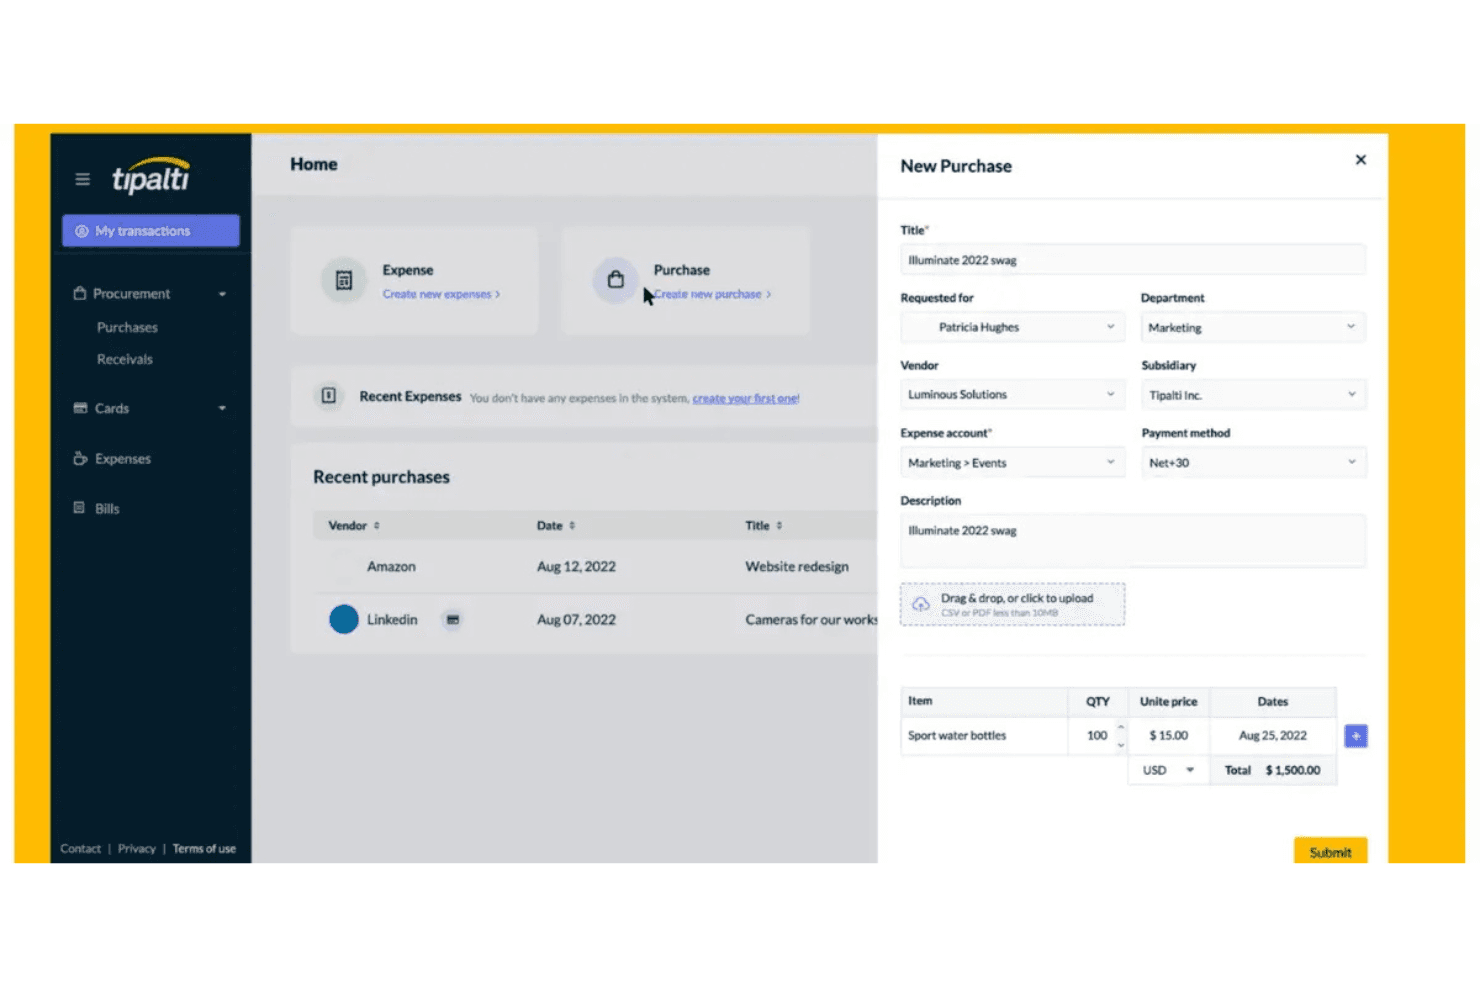Close the New Purchase panel
This screenshot has width=1480, height=987.
[1360, 160]
